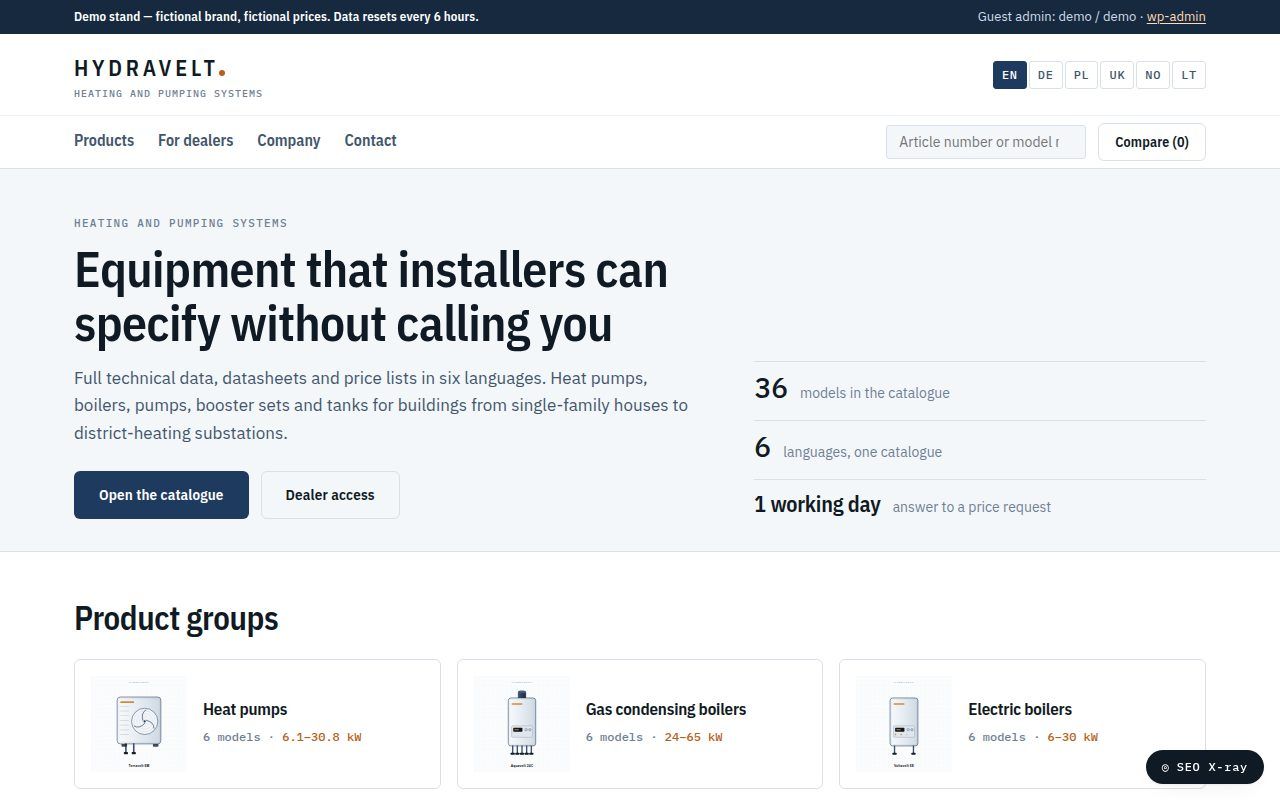Click the Dealer access button
This screenshot has width=1280, height=800.
click(330, 495)
